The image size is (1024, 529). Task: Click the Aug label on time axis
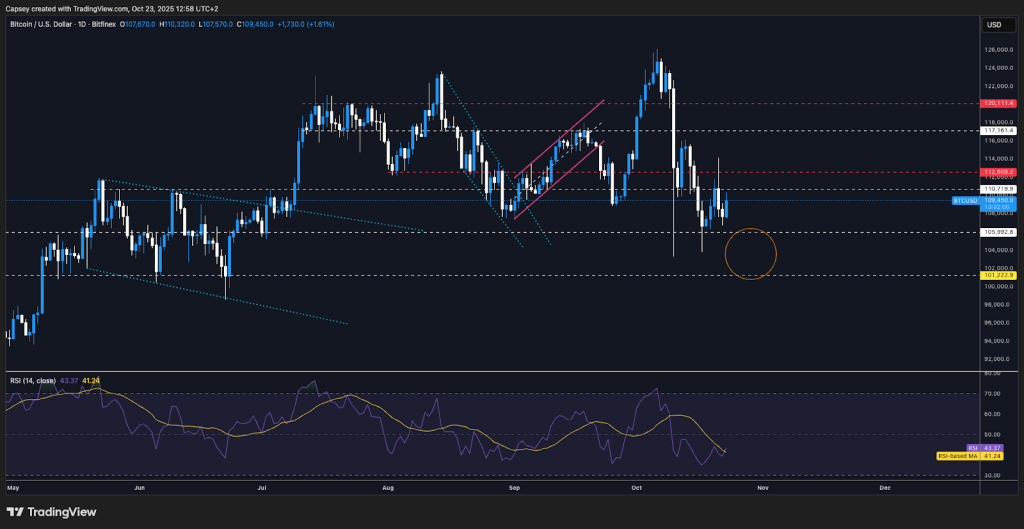point(388,487)
